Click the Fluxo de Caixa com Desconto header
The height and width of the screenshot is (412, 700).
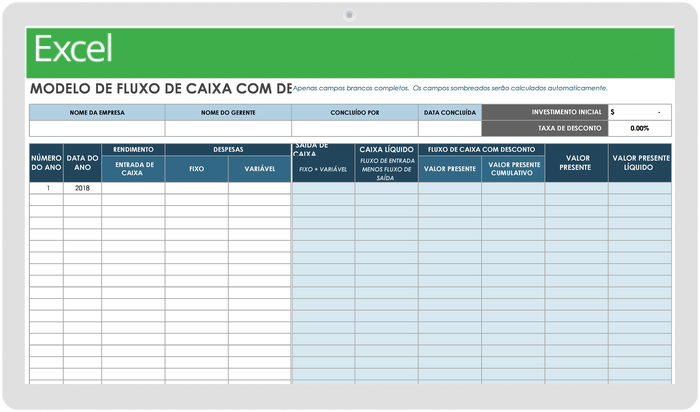click(481, 149)
